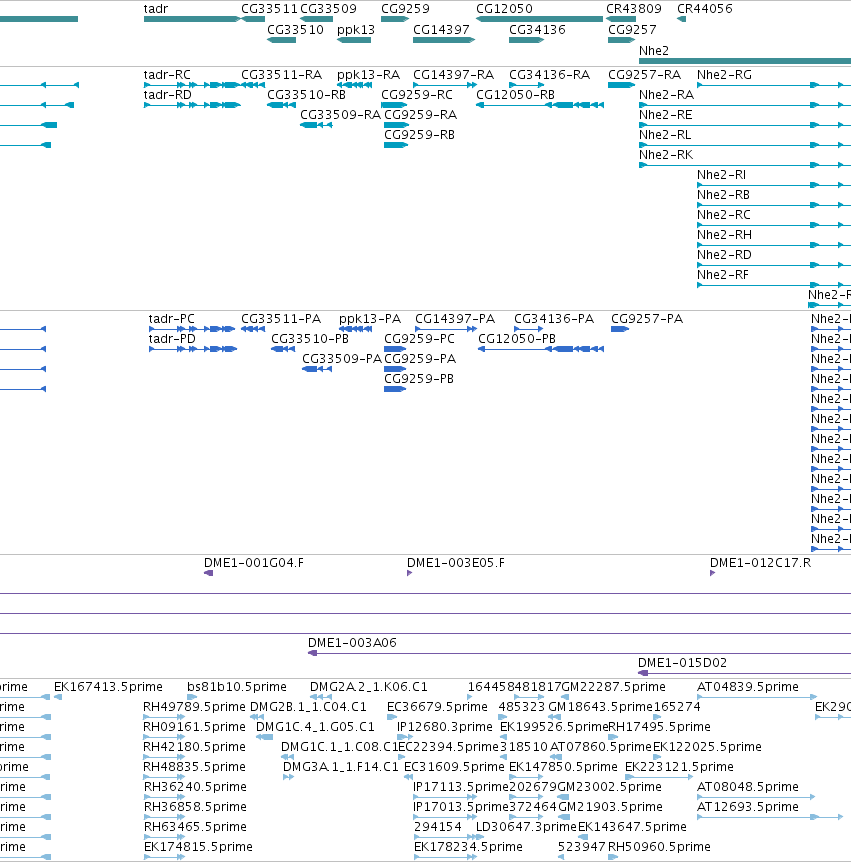Select the CG34136 gene label
The height and width of the screenshot is (862, 851).
pos(537,30)
